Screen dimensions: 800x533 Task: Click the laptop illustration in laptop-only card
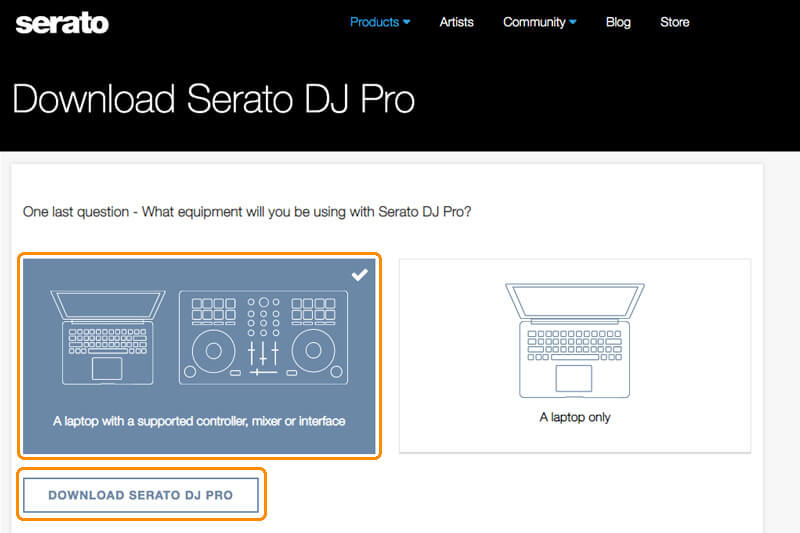574,341
